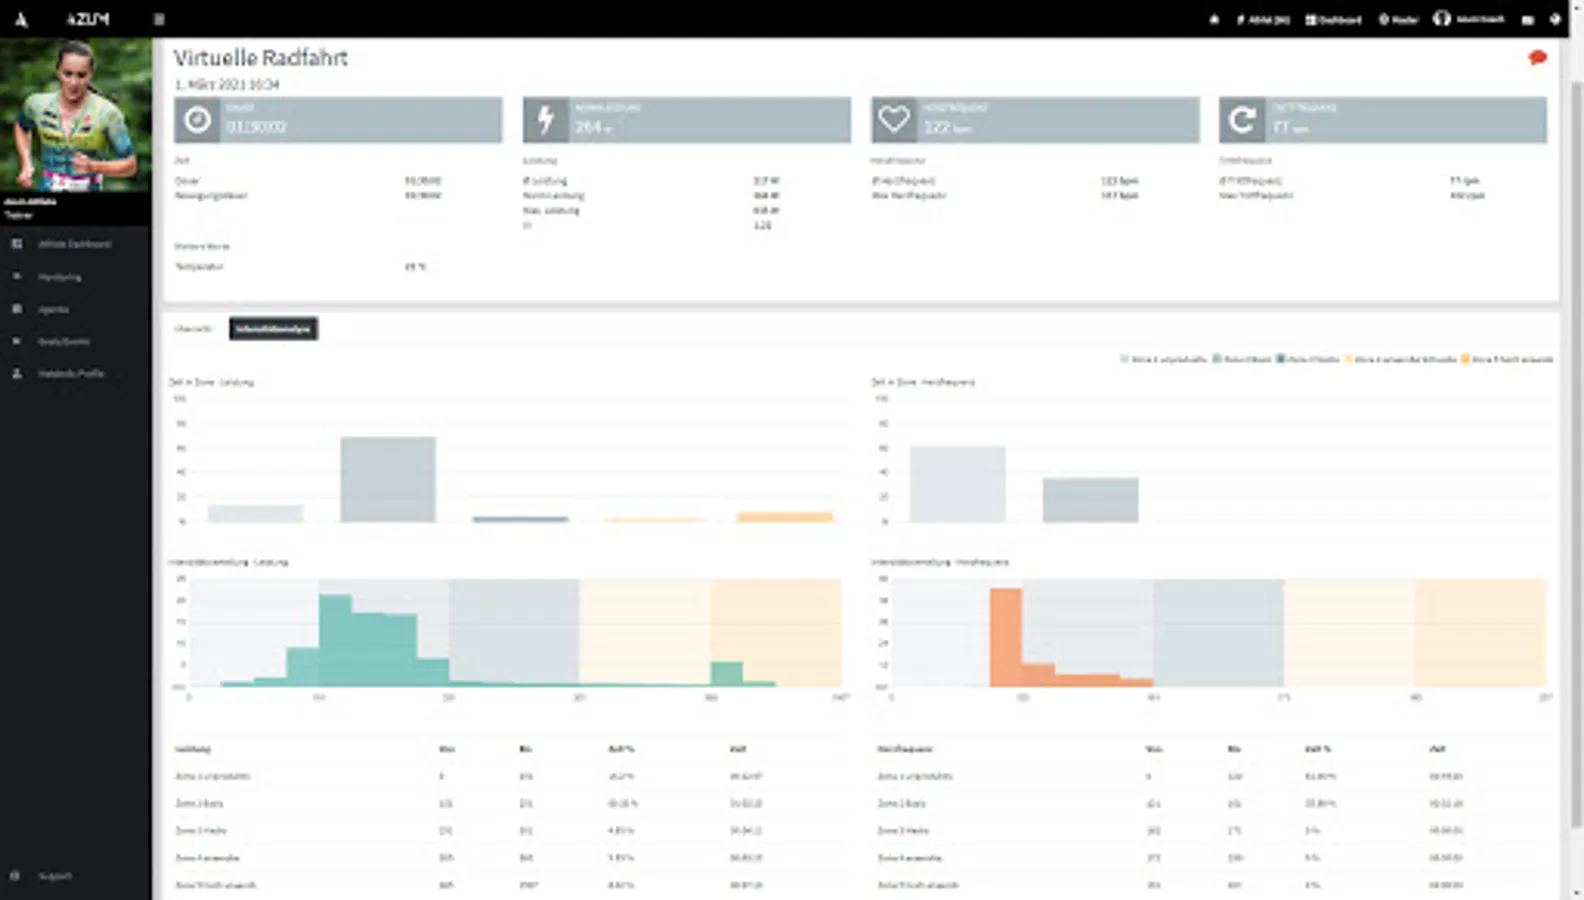Open the globe language dropdown
Viewport: 1584px width, 900px height.
(1555, 19)
